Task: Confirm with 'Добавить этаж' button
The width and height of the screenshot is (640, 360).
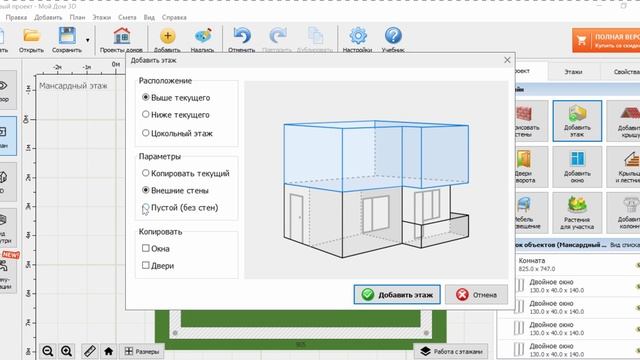Action: [x=397, y=294]
